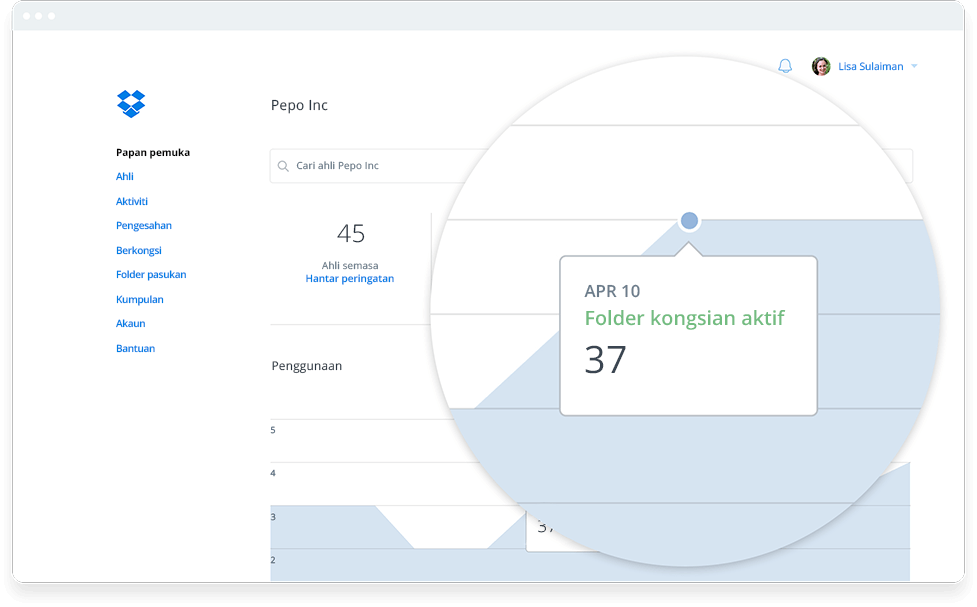Click the Penggunaan usage chart area

point(305,366)
